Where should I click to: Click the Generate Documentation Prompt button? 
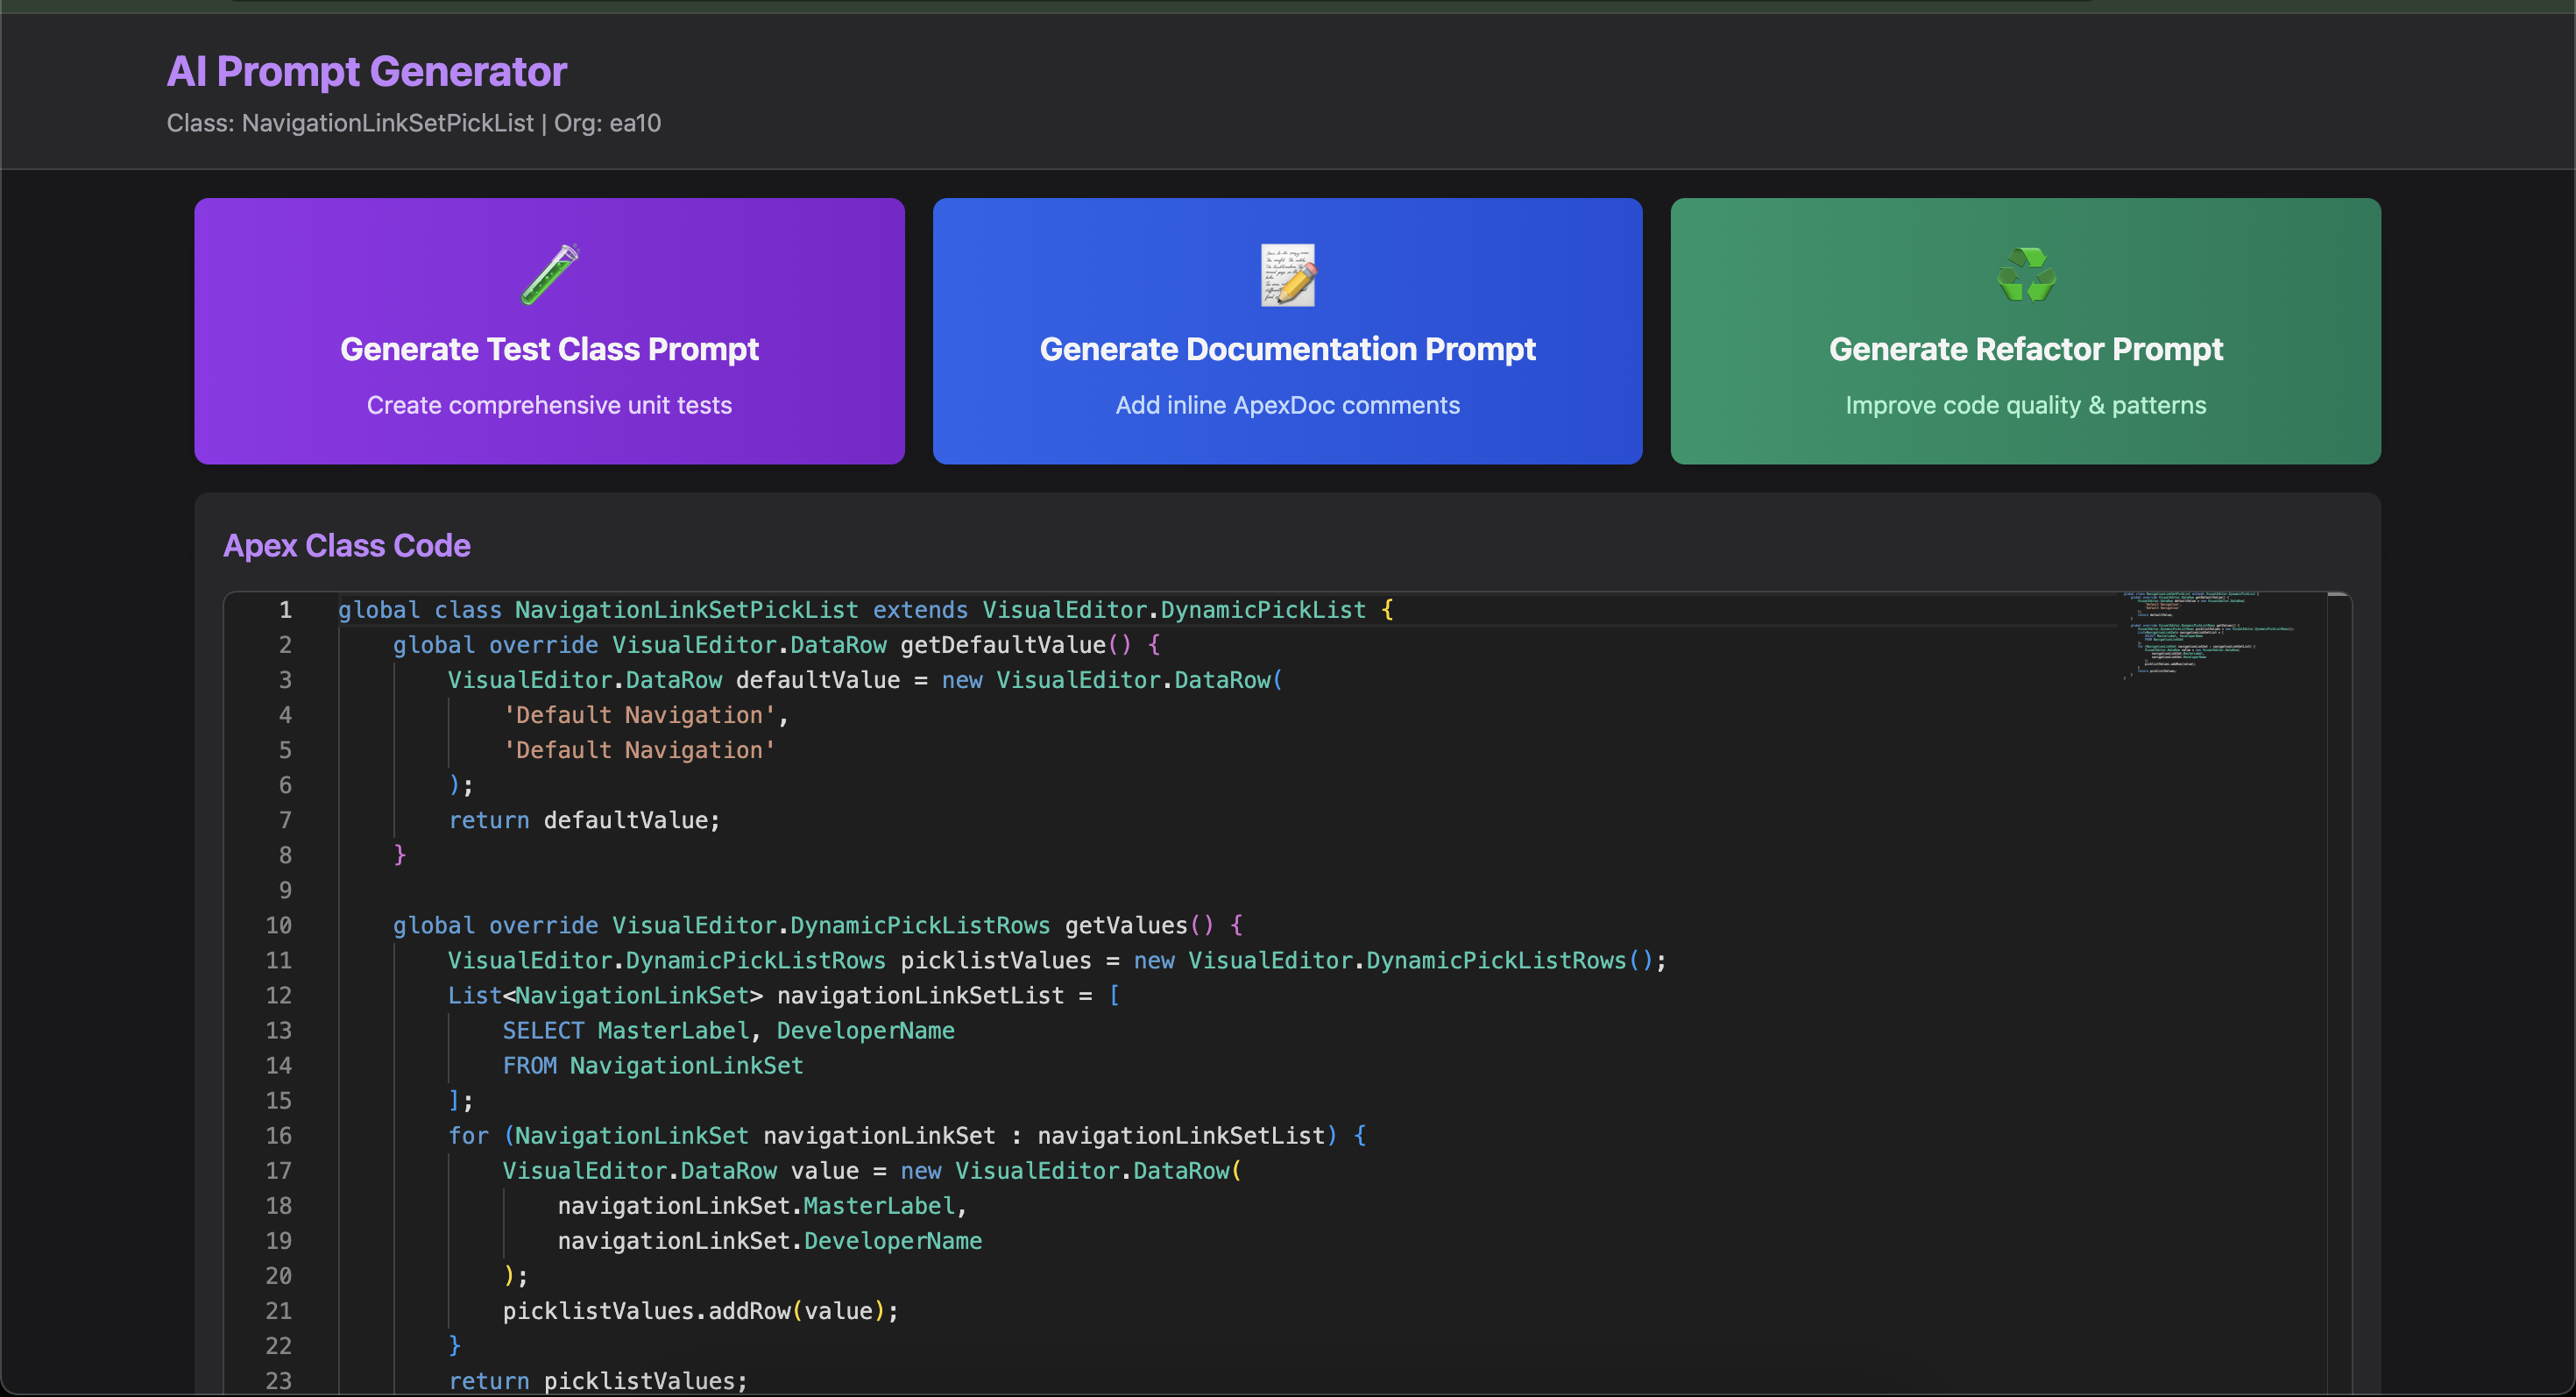coord(1287,332)
